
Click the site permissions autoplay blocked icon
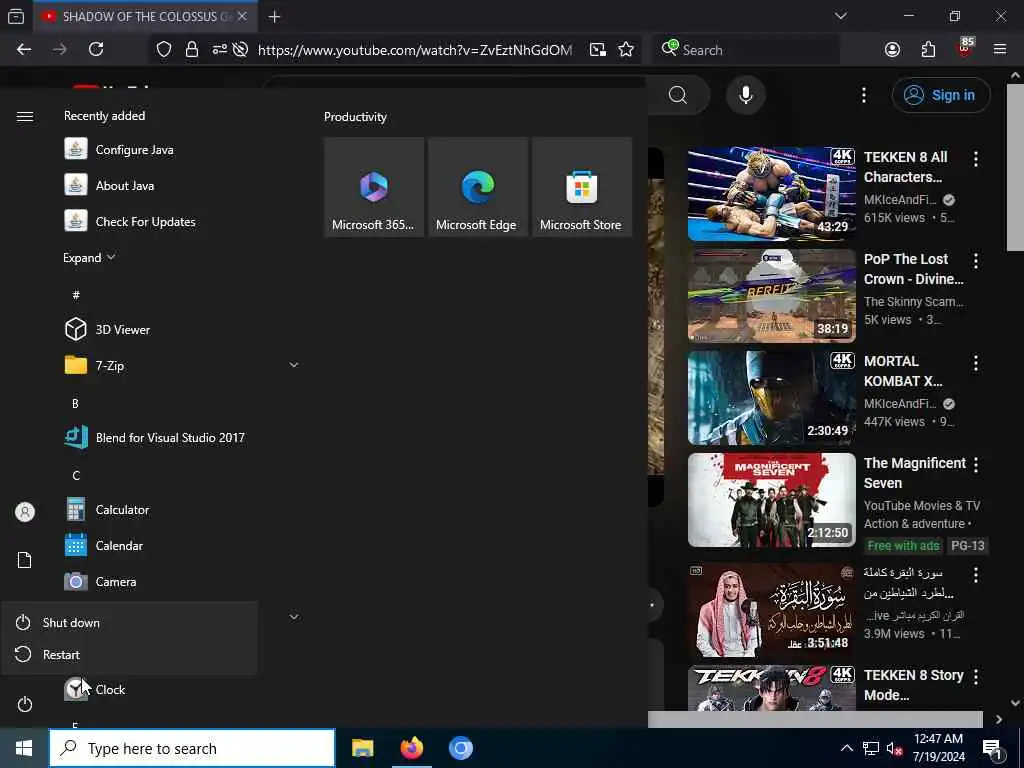[240, 50]
